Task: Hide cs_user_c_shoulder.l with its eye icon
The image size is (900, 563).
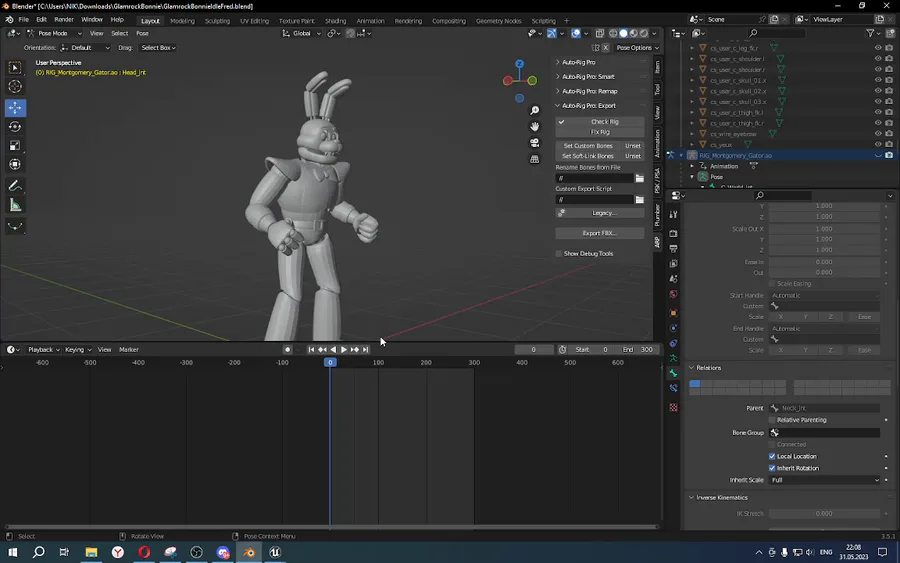Action: click(x=878, y=59)
